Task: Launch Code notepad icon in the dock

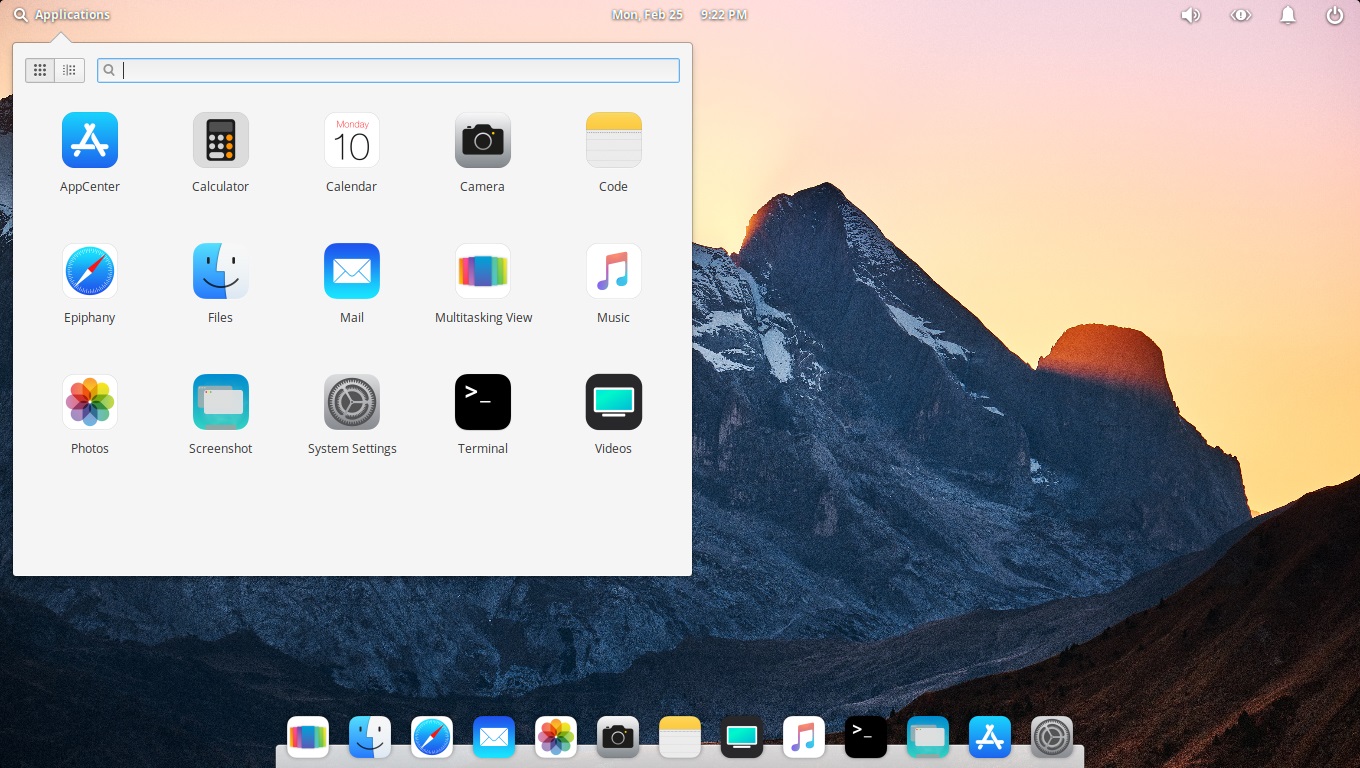Action: tap(680, 738)
